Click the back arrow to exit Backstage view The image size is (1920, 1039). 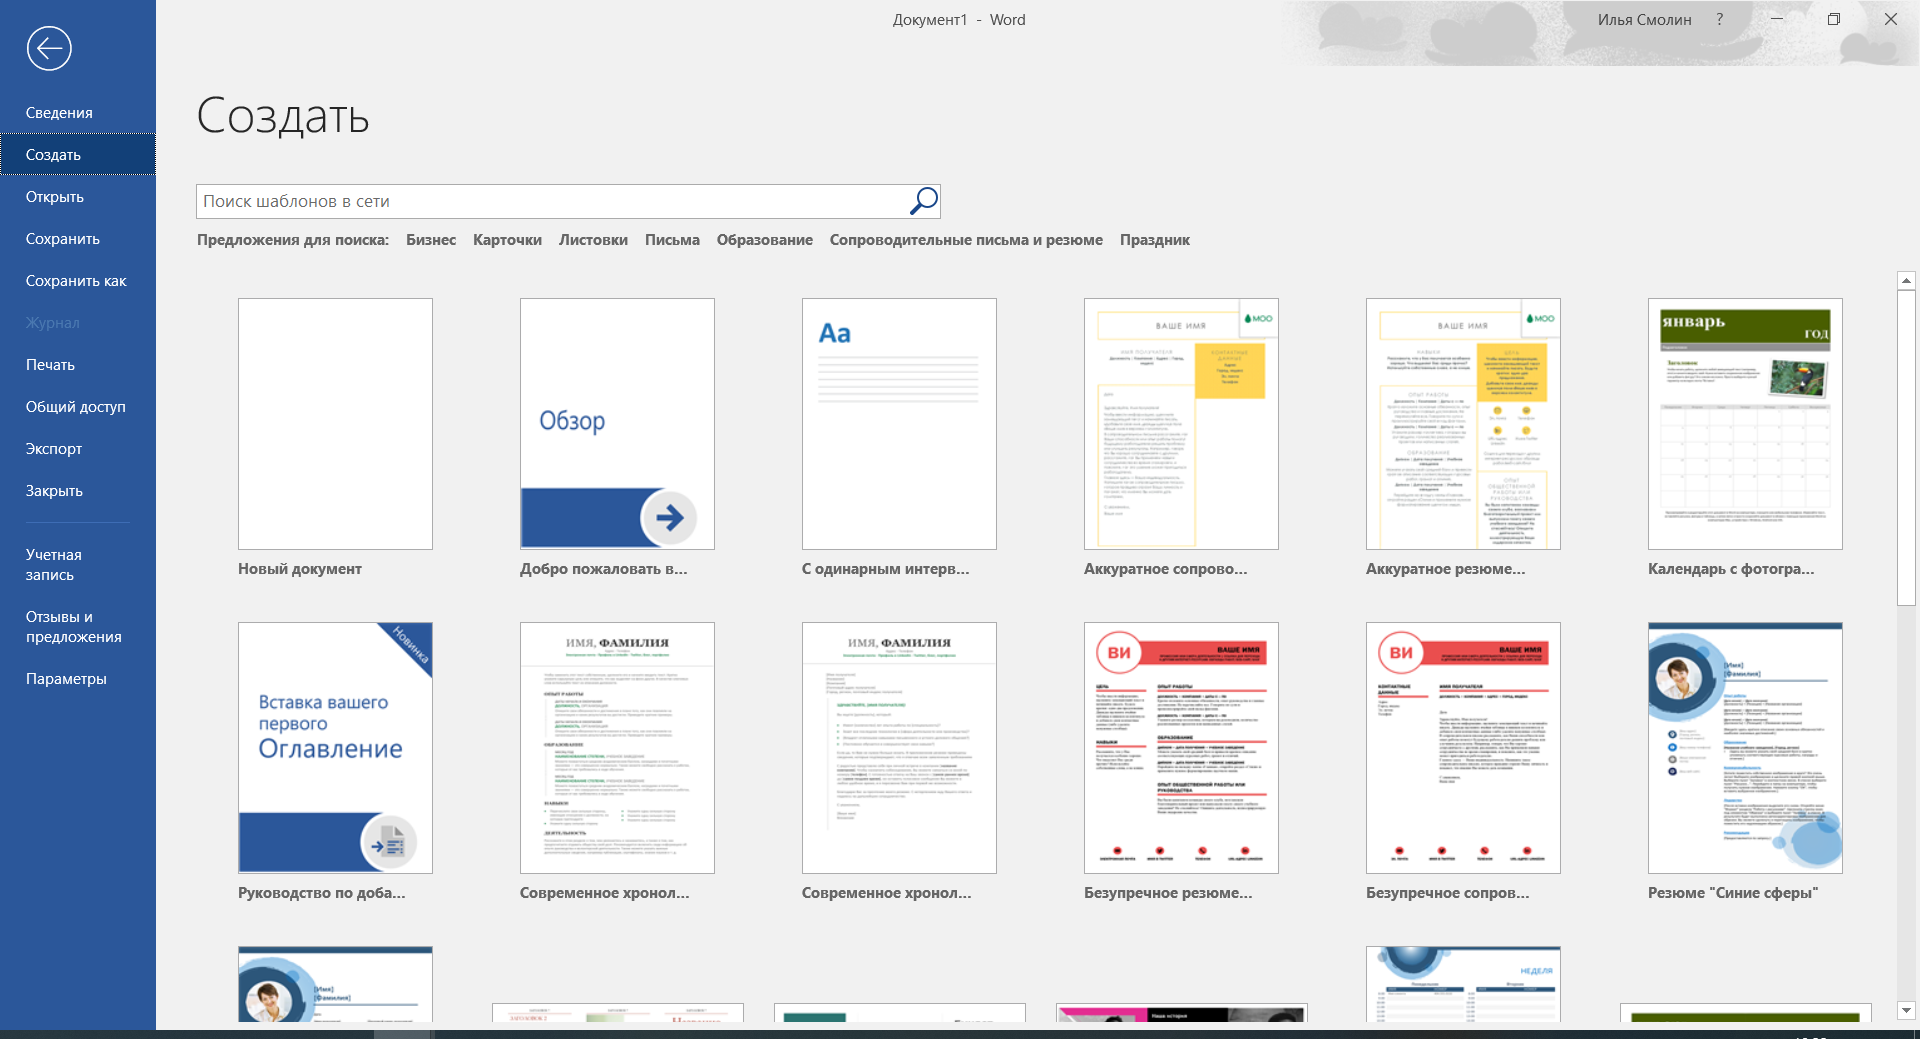[x=47, y=47]
